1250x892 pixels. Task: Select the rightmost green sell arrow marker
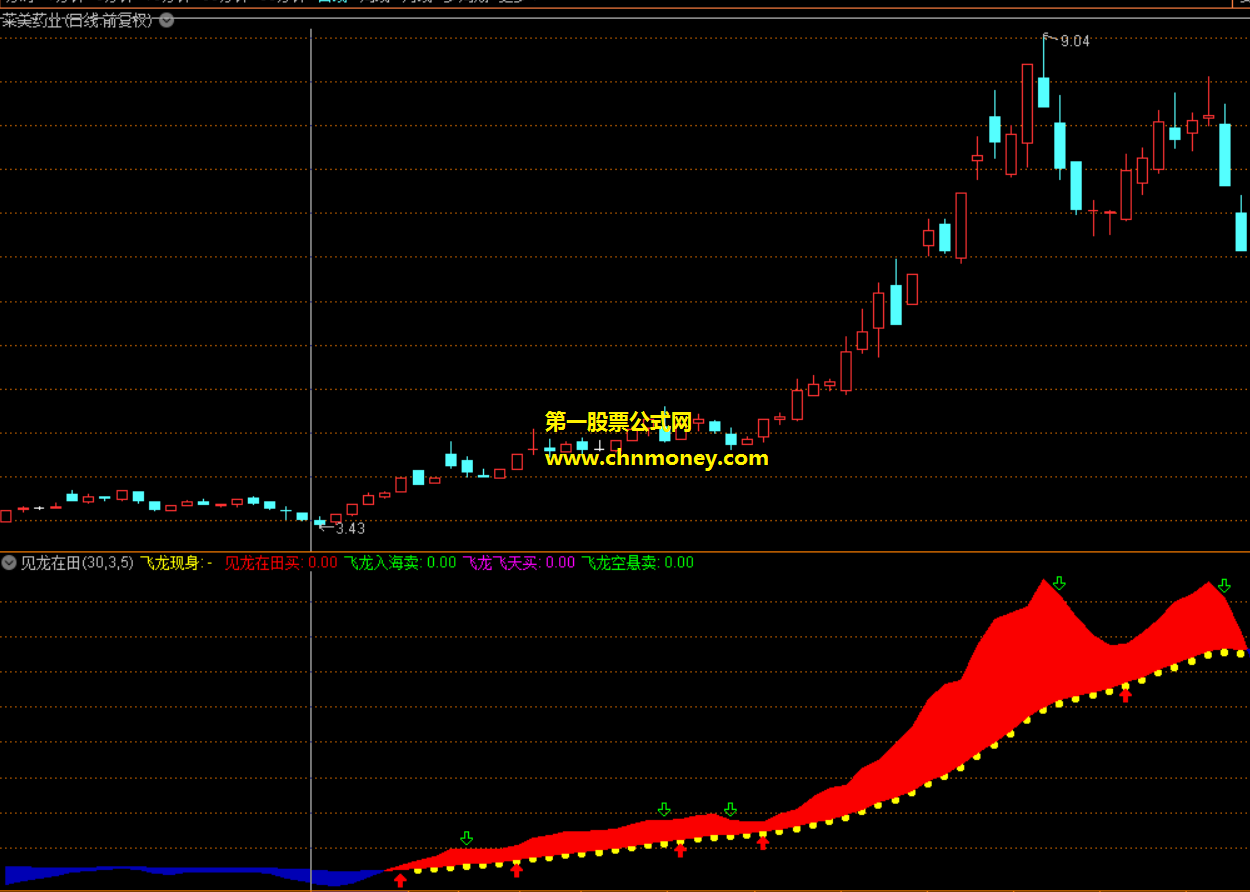(1224, 585)
